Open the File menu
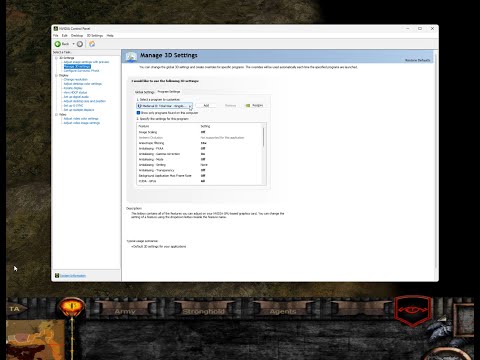The height and width of the screenshot is (360, 480). (x=56, y=36)
